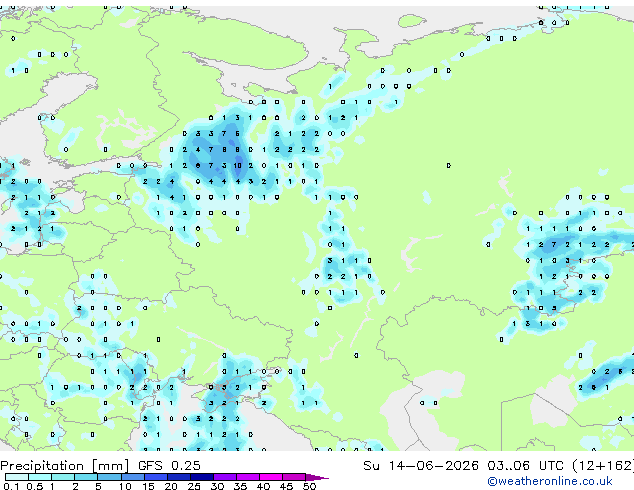
Task: Select the 10–15 mm legend swatch
Action: pos(132,477)
